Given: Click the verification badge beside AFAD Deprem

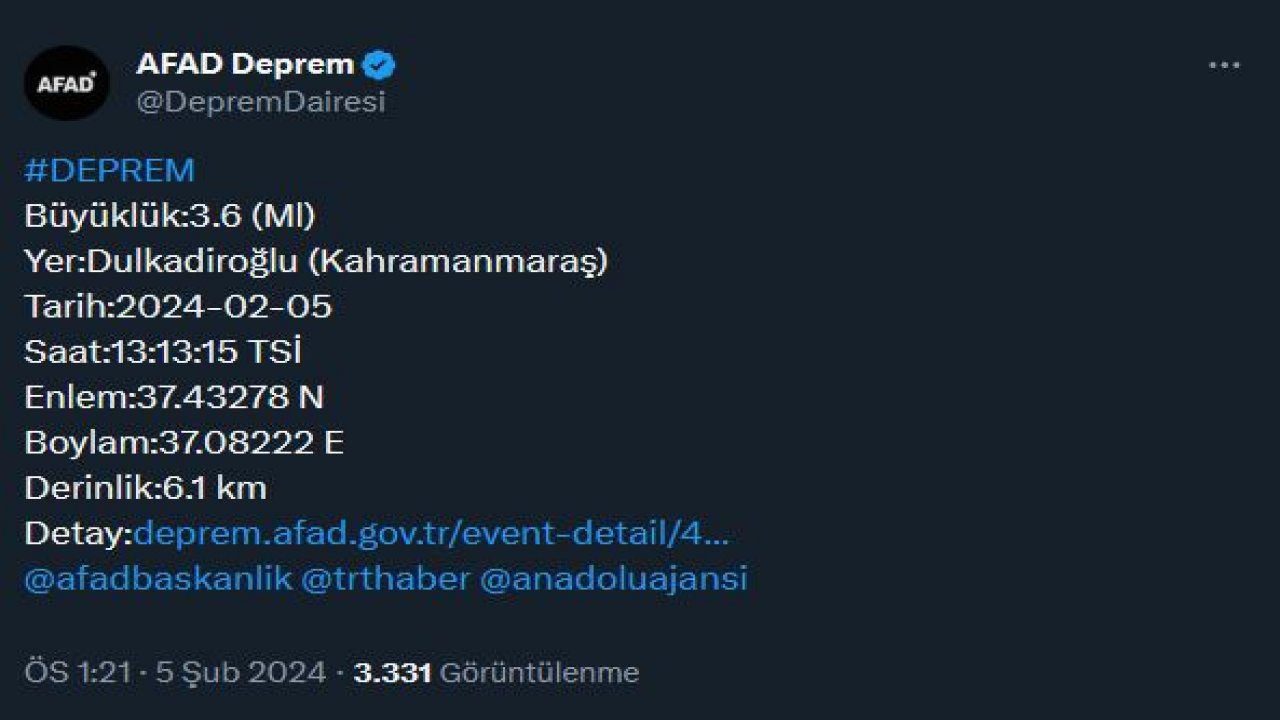Looking at the screenshot, I should [x=380, y=63].
